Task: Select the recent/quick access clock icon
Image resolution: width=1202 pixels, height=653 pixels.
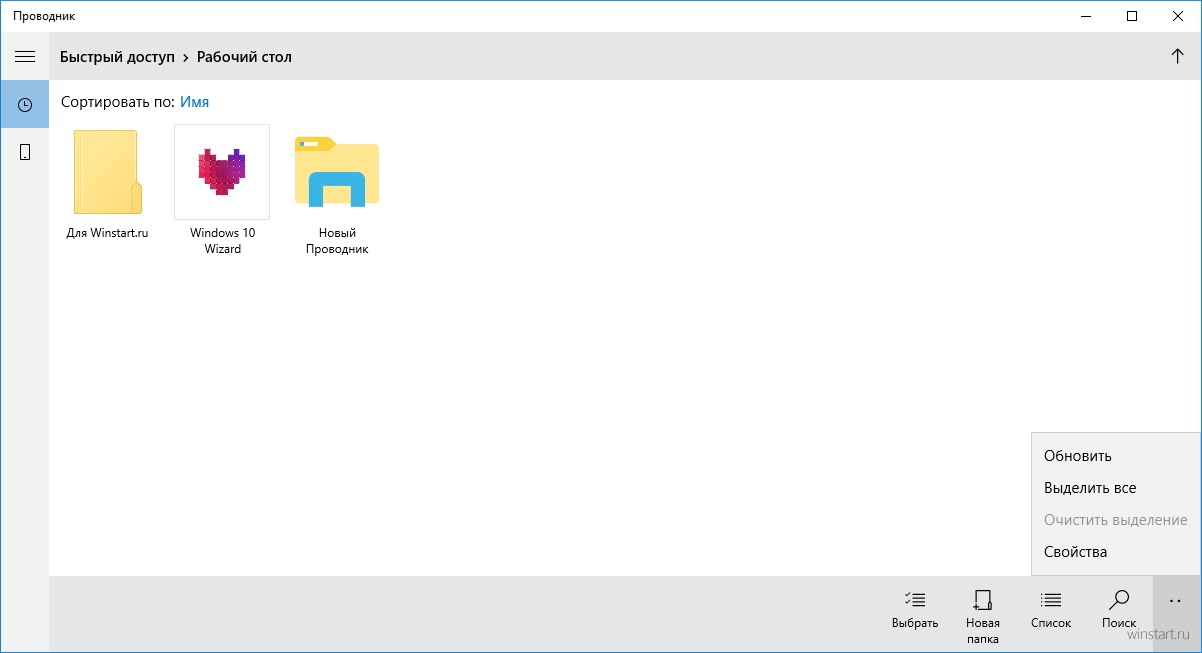Action: pos(24,104)
